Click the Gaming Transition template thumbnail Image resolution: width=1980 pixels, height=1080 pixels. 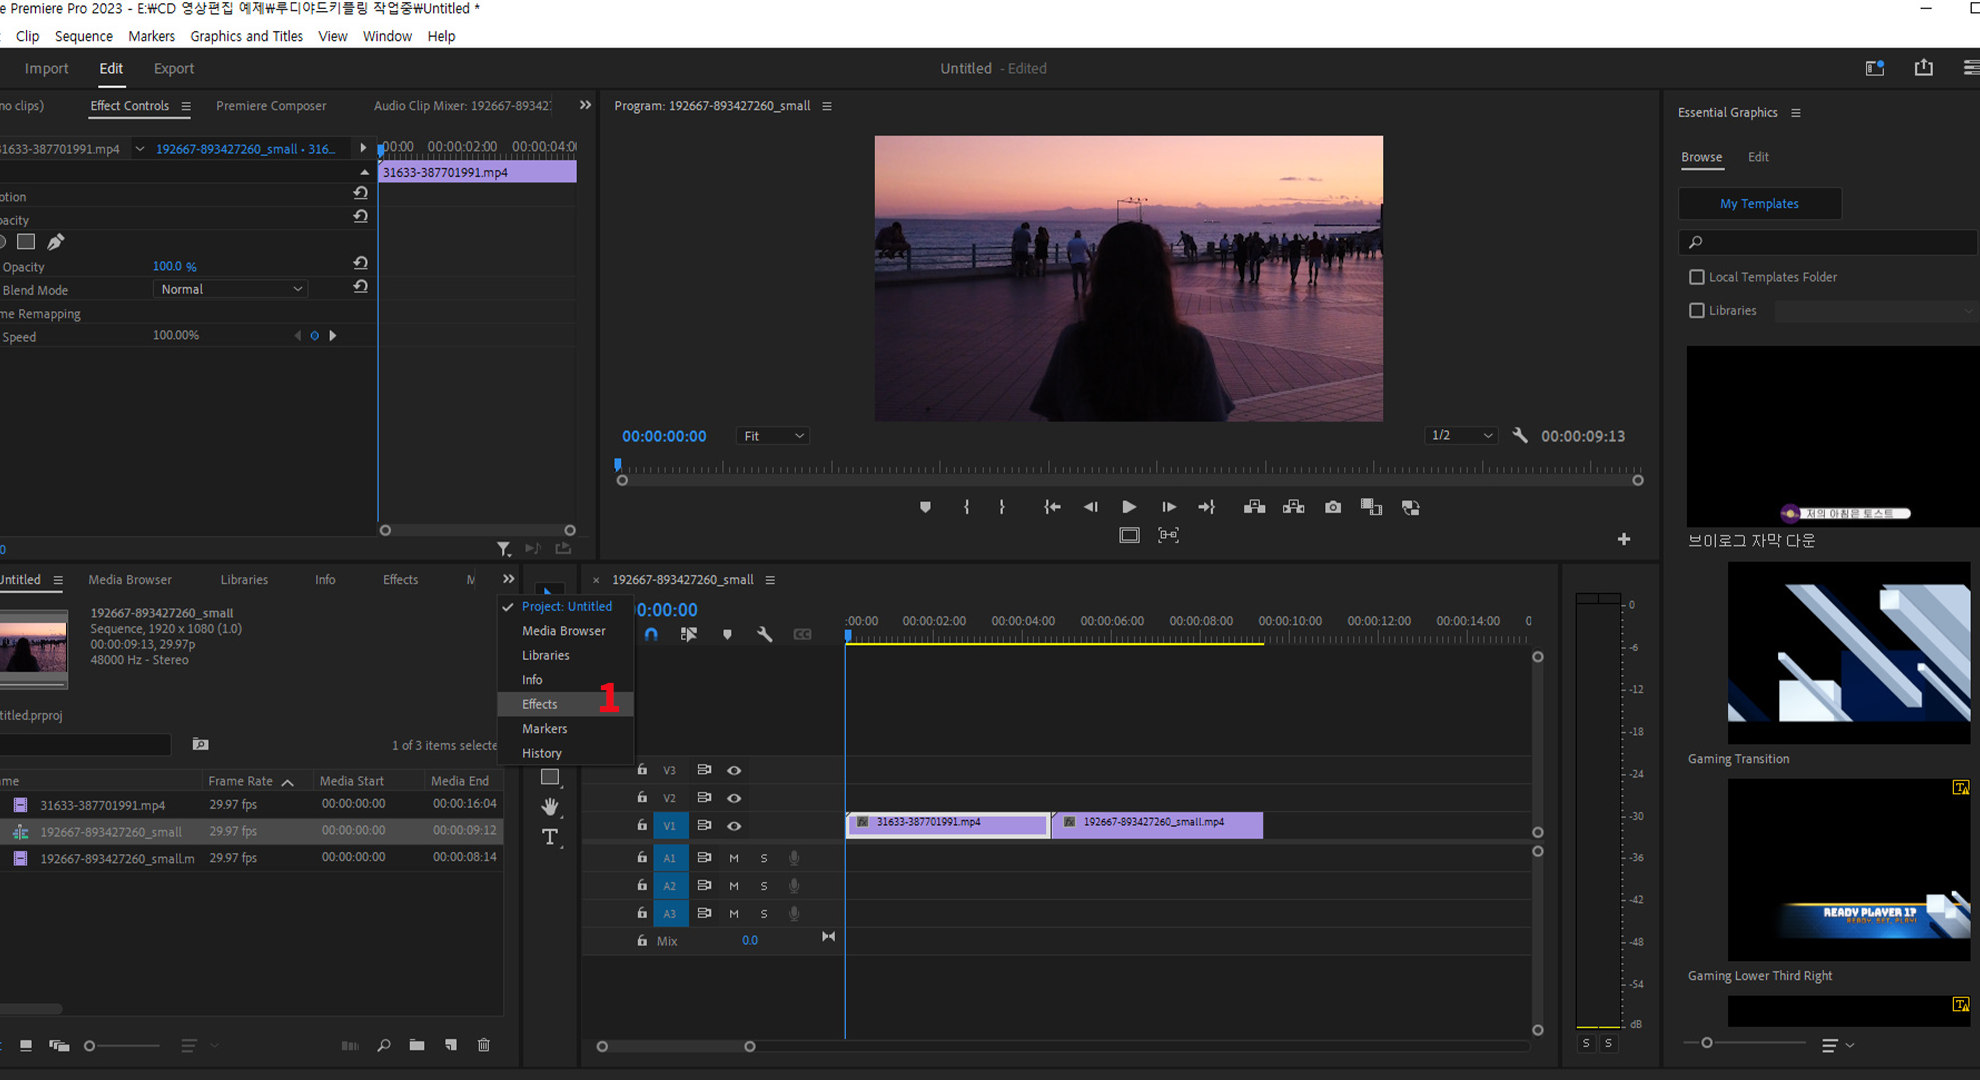pos(1848,653)
